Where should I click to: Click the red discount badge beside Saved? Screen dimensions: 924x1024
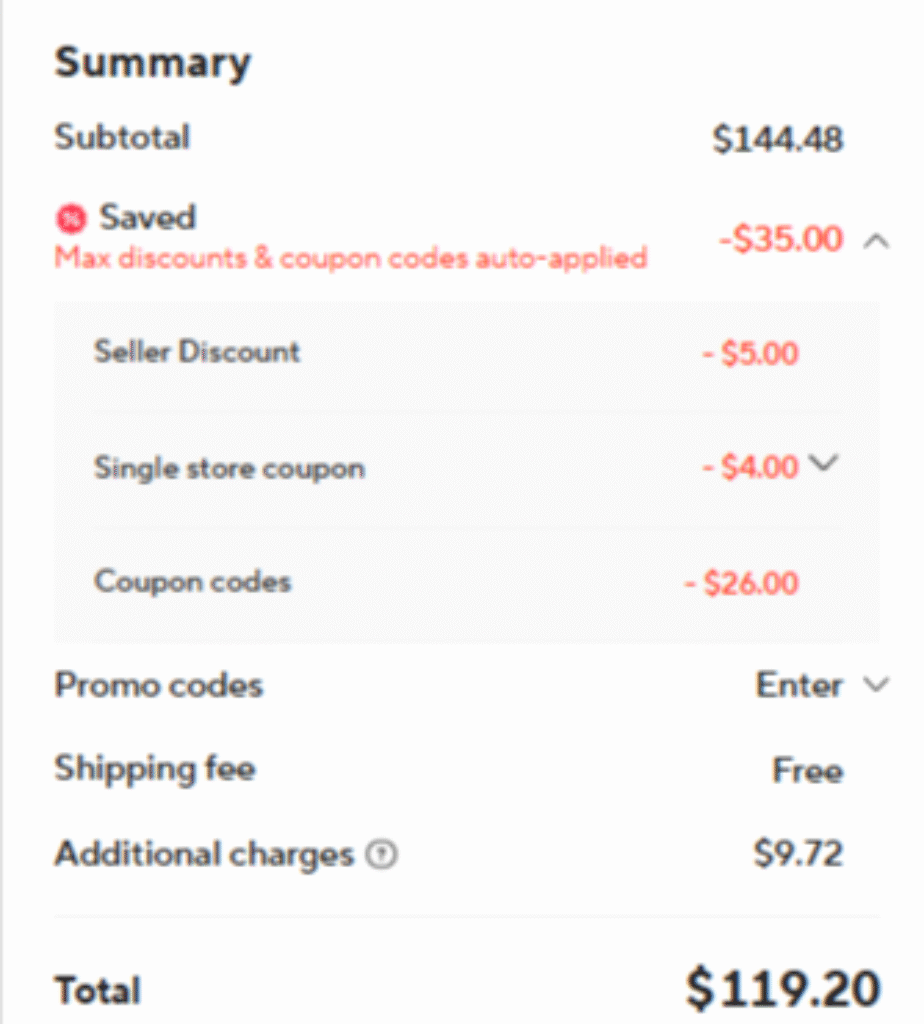[x=71, y=217]
